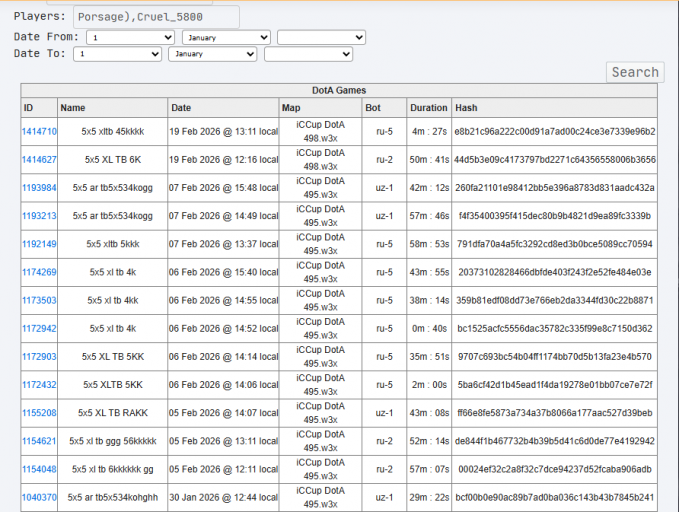Select game name '5x5 XL TB 5KK'
Screen dimensions: 679x512
pyautogui.click(x=113, y=357)
